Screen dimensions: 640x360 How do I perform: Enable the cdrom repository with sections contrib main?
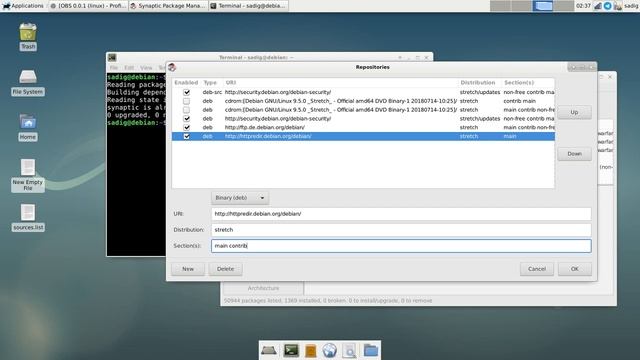(187, 101)
